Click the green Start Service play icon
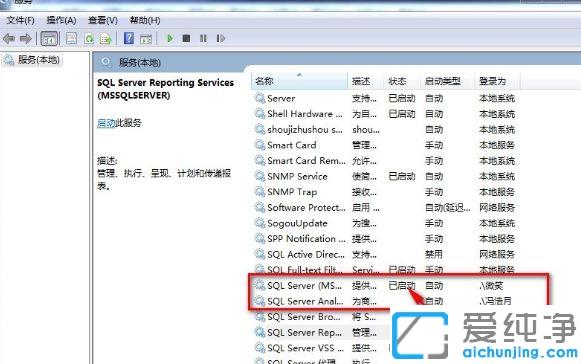The width and height of the screenshot is (581, 364). [x=170, y=38]
